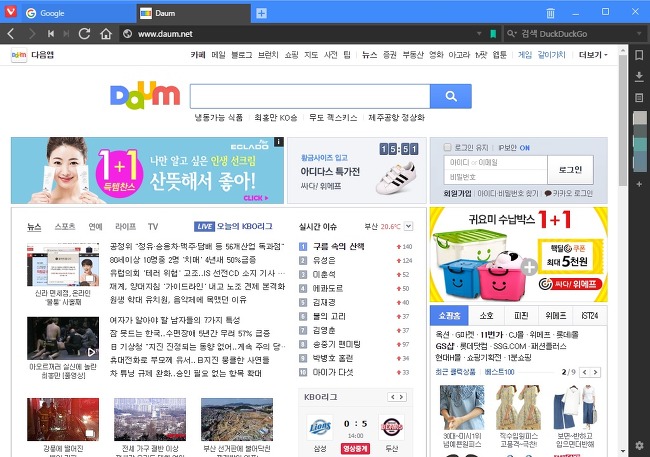The image size is (650, 457).
Task: Click in the Daum search input field
Action: click(310, 96)
